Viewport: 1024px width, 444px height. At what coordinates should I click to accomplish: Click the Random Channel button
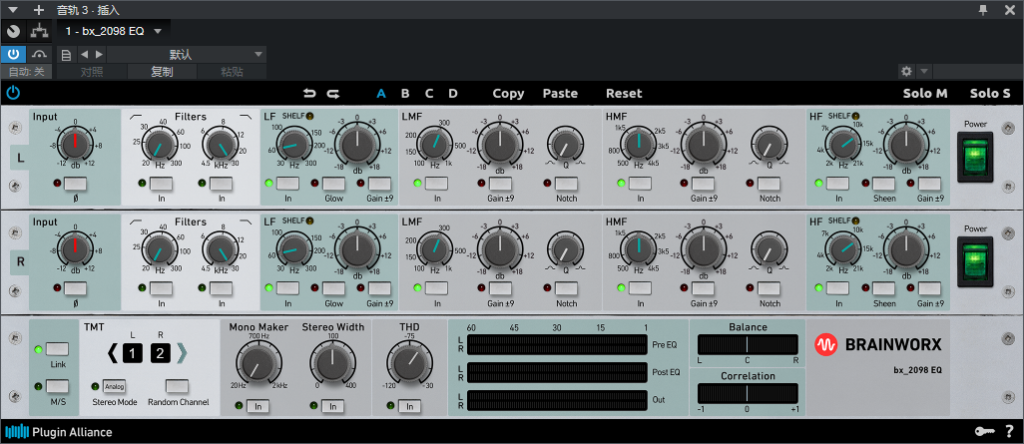177,386
